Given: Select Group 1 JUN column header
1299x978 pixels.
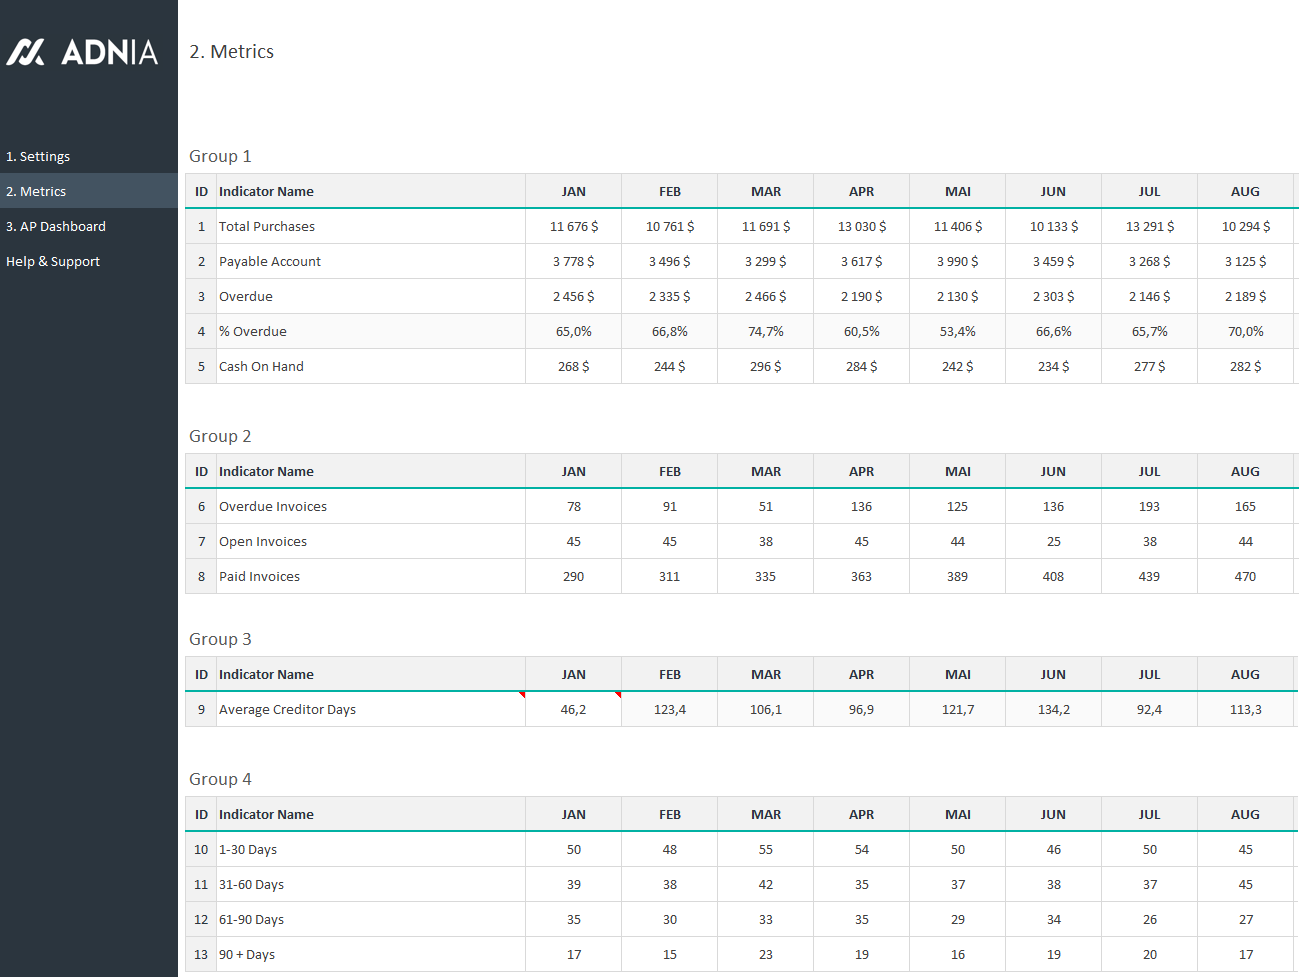Looking at the screenshot, I should click(1053, 192).
